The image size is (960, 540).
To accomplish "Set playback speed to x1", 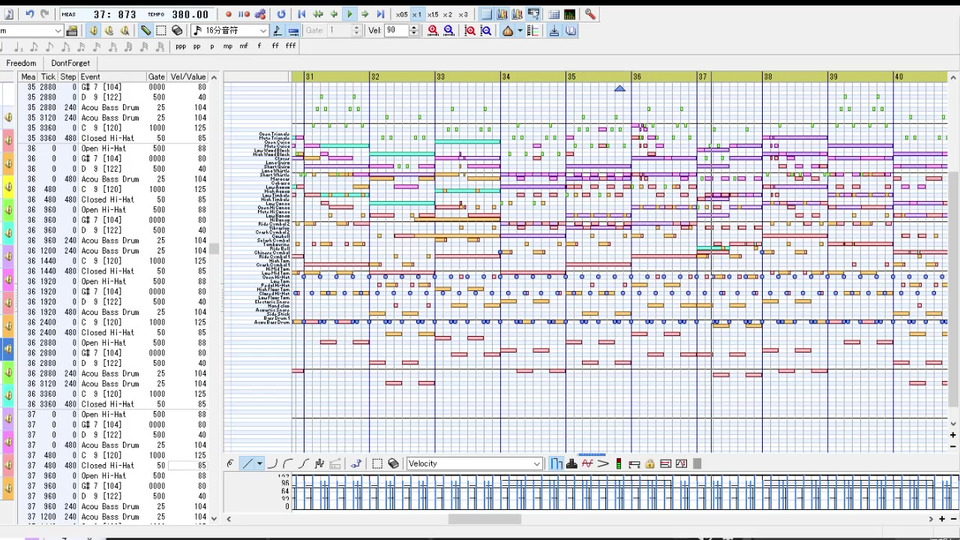I will coord(417,14).
